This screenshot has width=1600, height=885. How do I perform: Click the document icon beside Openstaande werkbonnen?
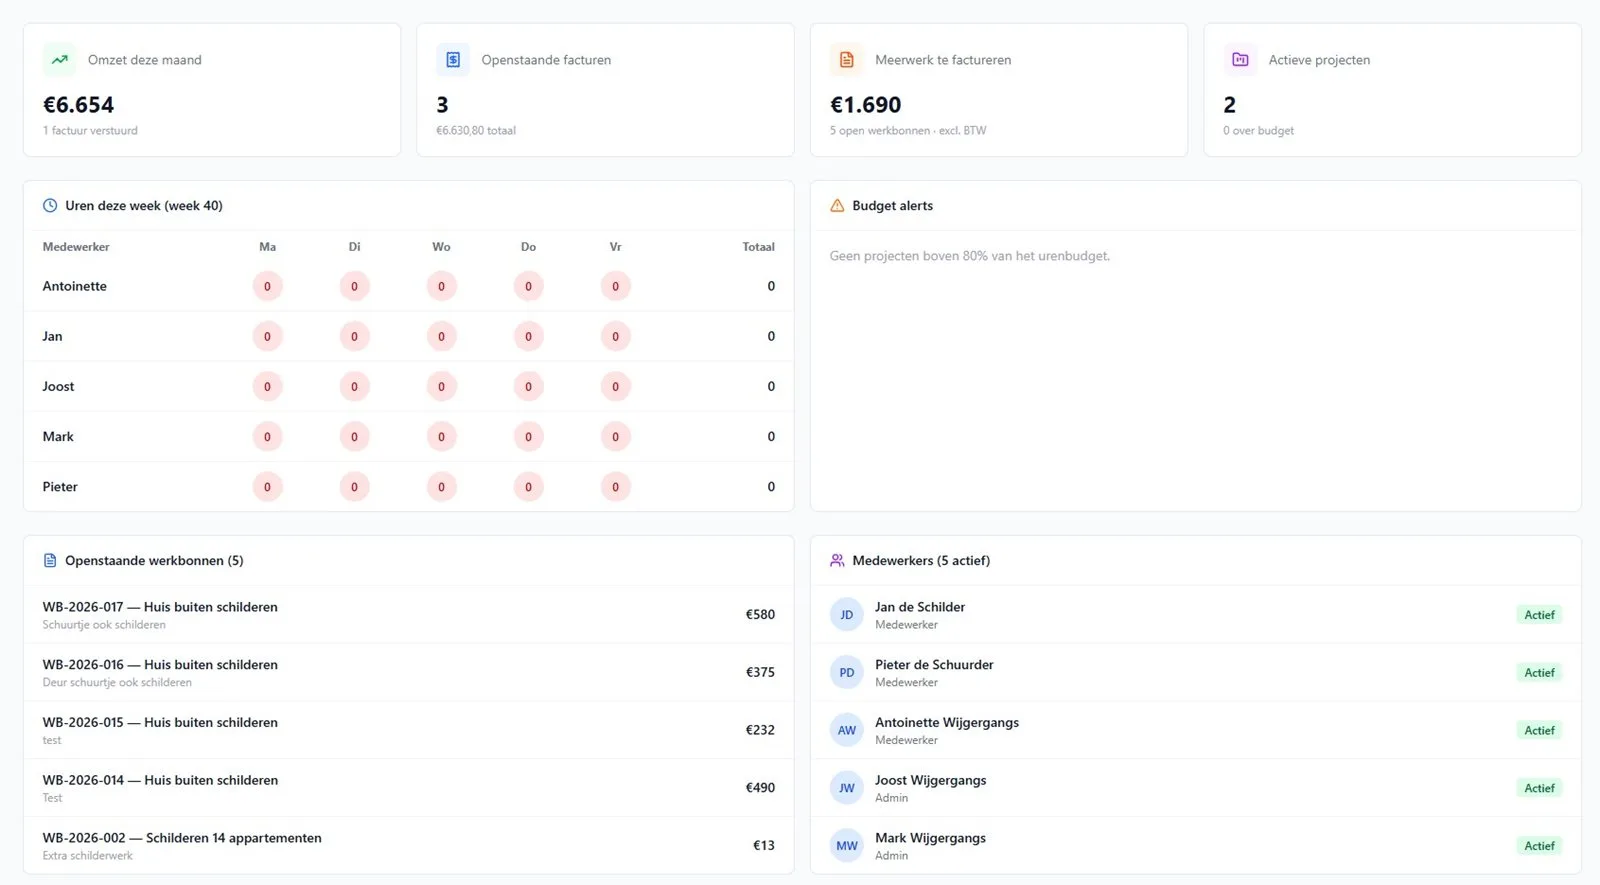tap(50, 561)
